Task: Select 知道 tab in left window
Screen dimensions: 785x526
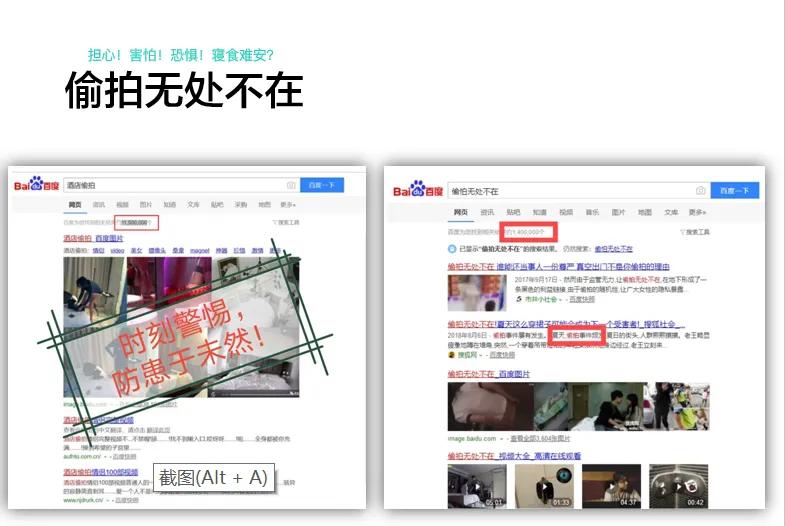Action: coord(170,205)
